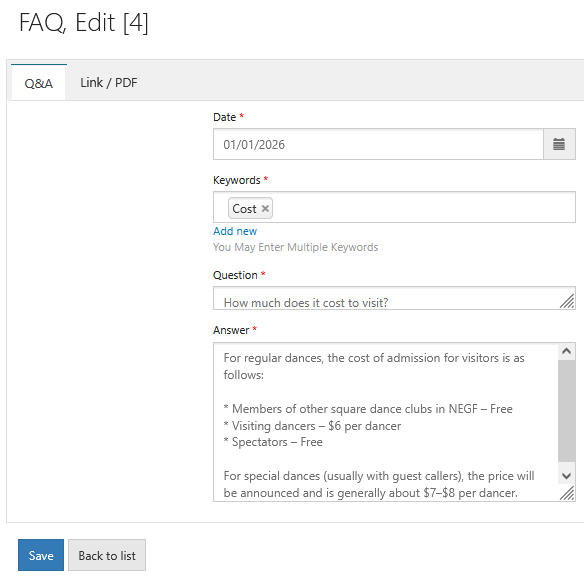The width and height of the screenshot is (584, 577).
Task: Click the 'Visiting dancers – $6 per dancer' line
Action: coord(312,426)
